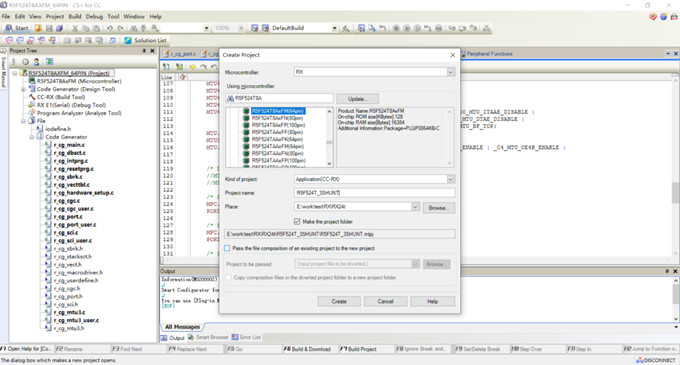Click the Start toolbar button
This screenshot has width=680, height=365.
click(16, 28)
